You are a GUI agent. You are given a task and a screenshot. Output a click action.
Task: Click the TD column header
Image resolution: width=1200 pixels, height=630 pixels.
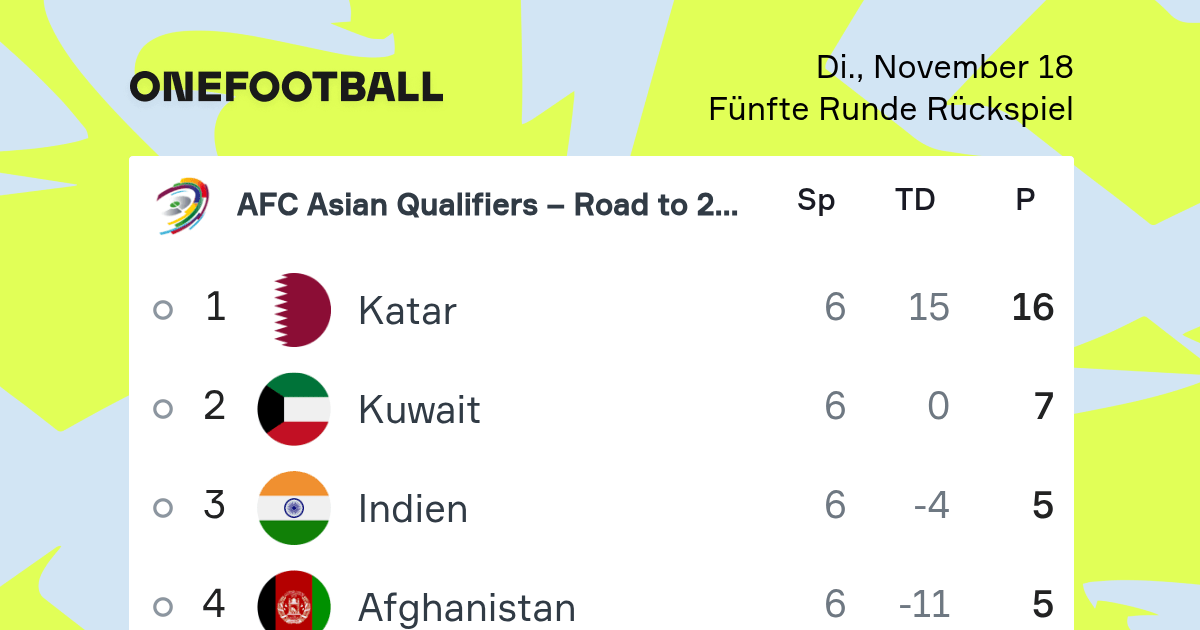pos(915,200)
